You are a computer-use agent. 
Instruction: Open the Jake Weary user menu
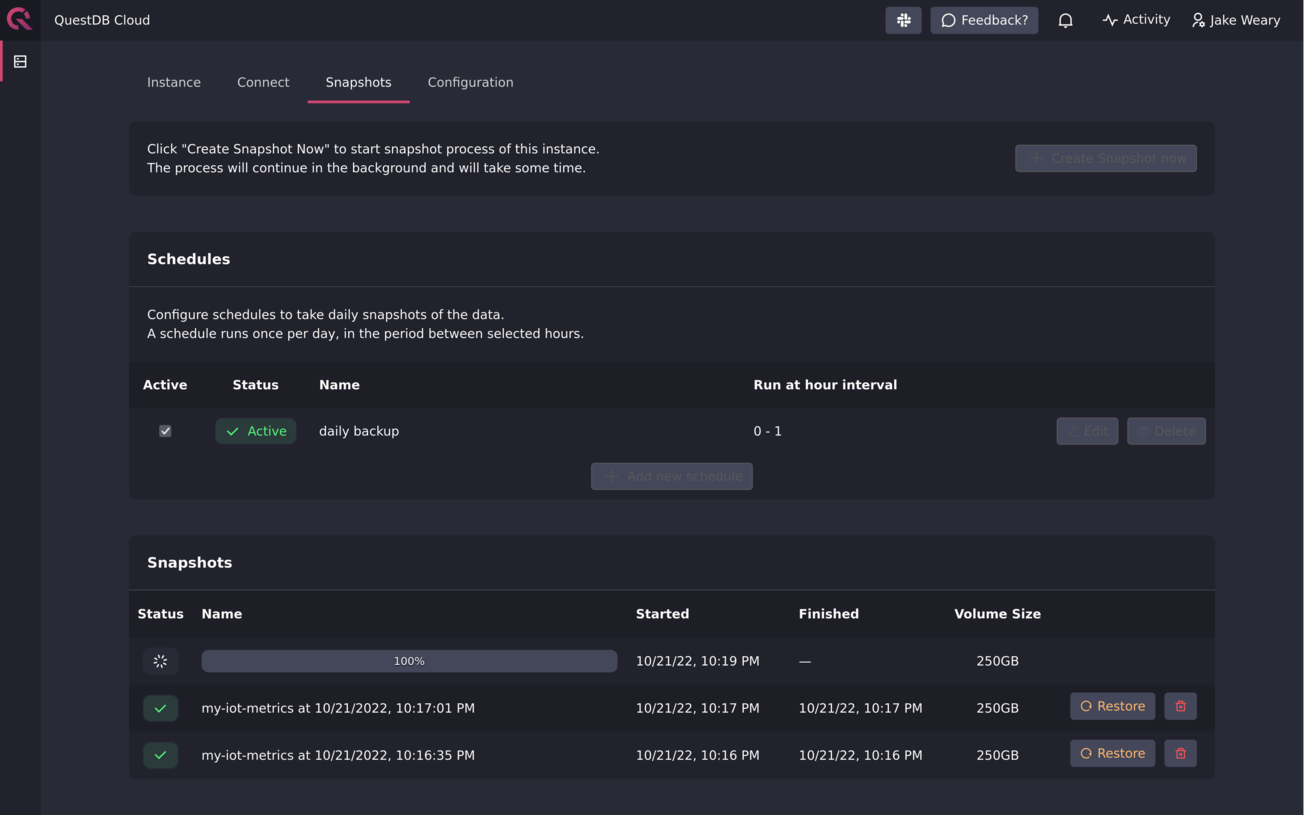(x=1236, y=20)
